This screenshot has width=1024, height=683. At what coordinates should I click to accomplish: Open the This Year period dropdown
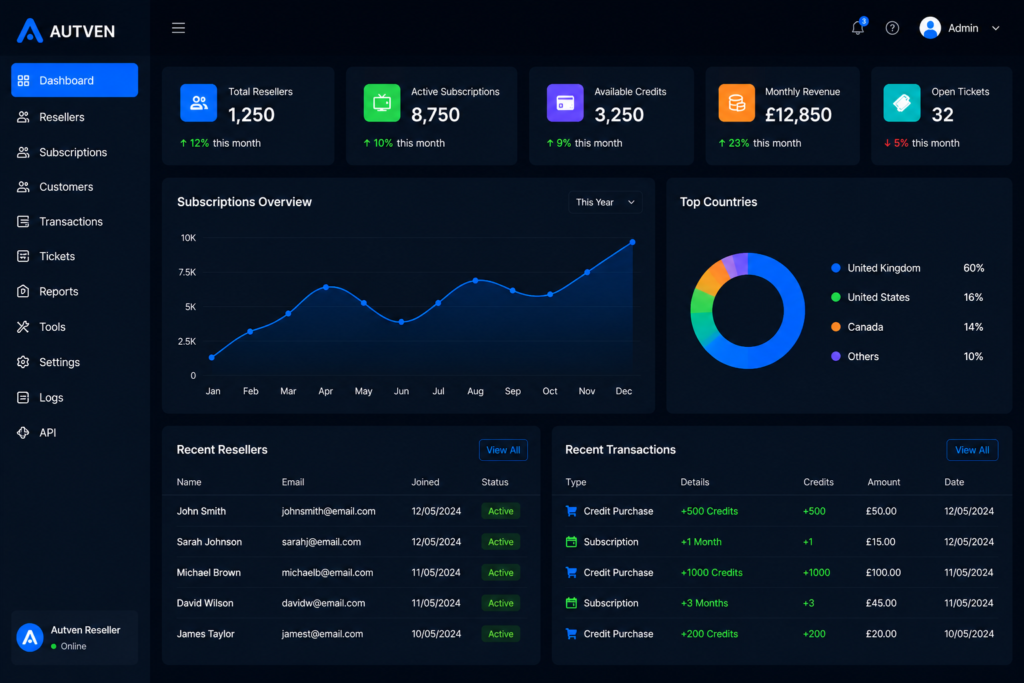(x=605, y=202)
